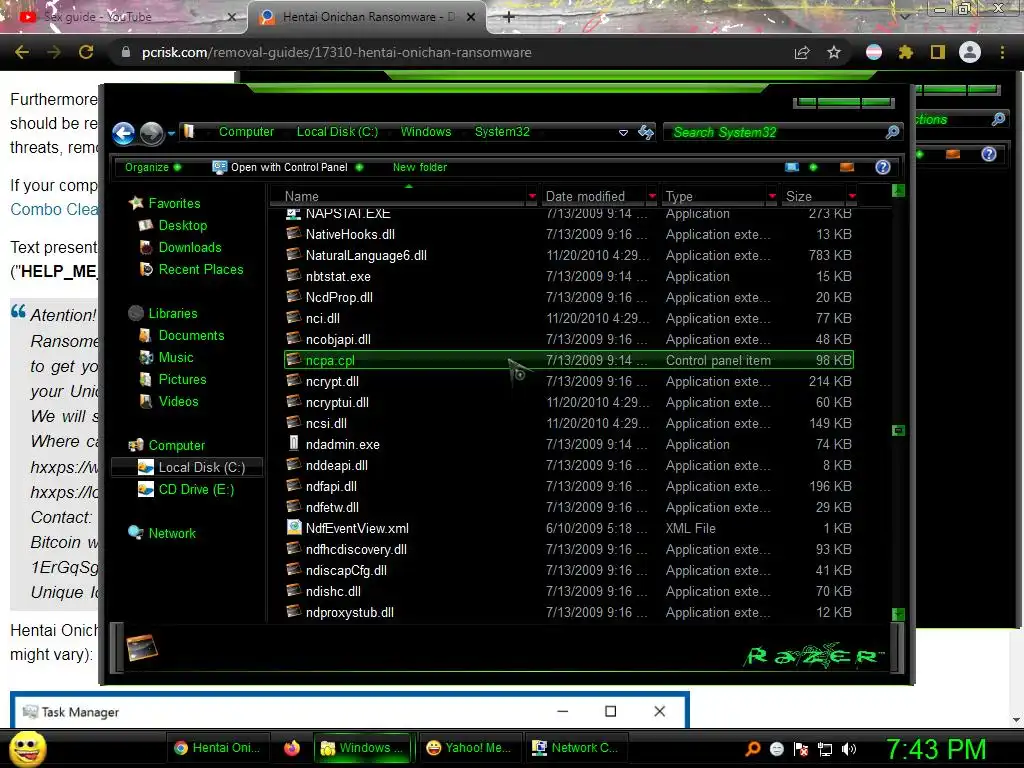This screenshot has height=768, width=1024.
Task: Click the change view icon in Explorer toolbar
Action: pos(792,167)
